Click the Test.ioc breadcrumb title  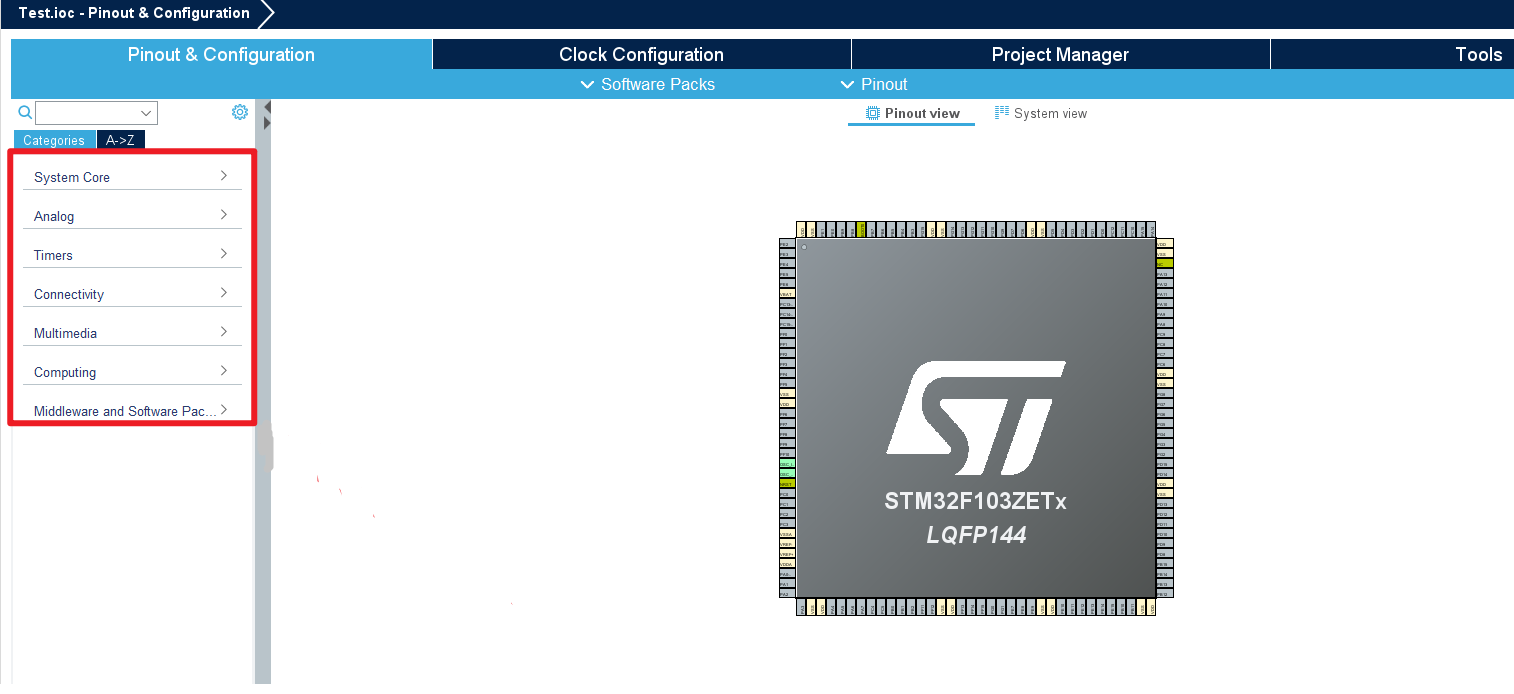134,13
